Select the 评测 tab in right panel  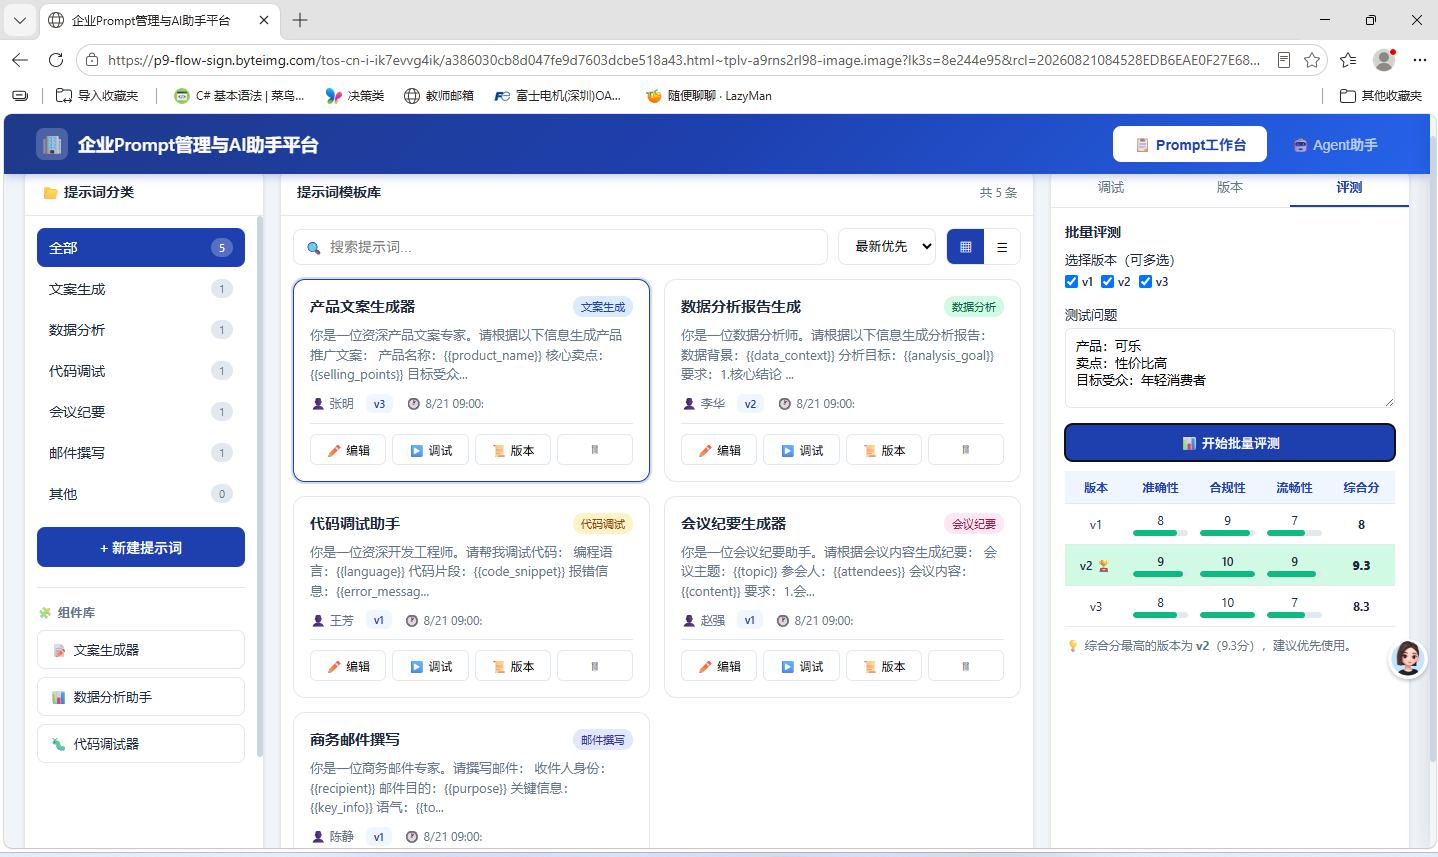(x=1349, y=188)
